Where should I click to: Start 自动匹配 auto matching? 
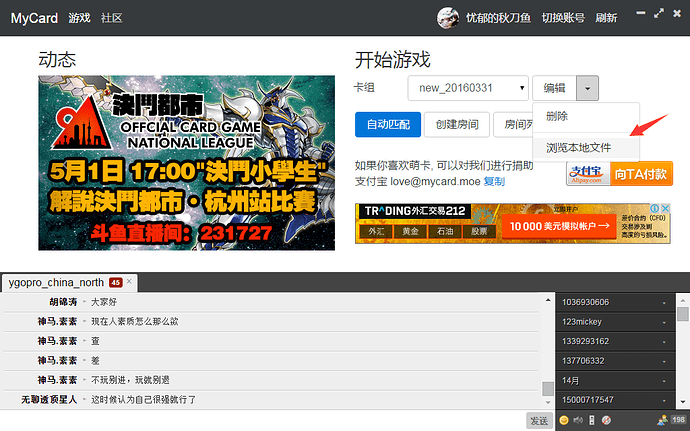[385, 125]
